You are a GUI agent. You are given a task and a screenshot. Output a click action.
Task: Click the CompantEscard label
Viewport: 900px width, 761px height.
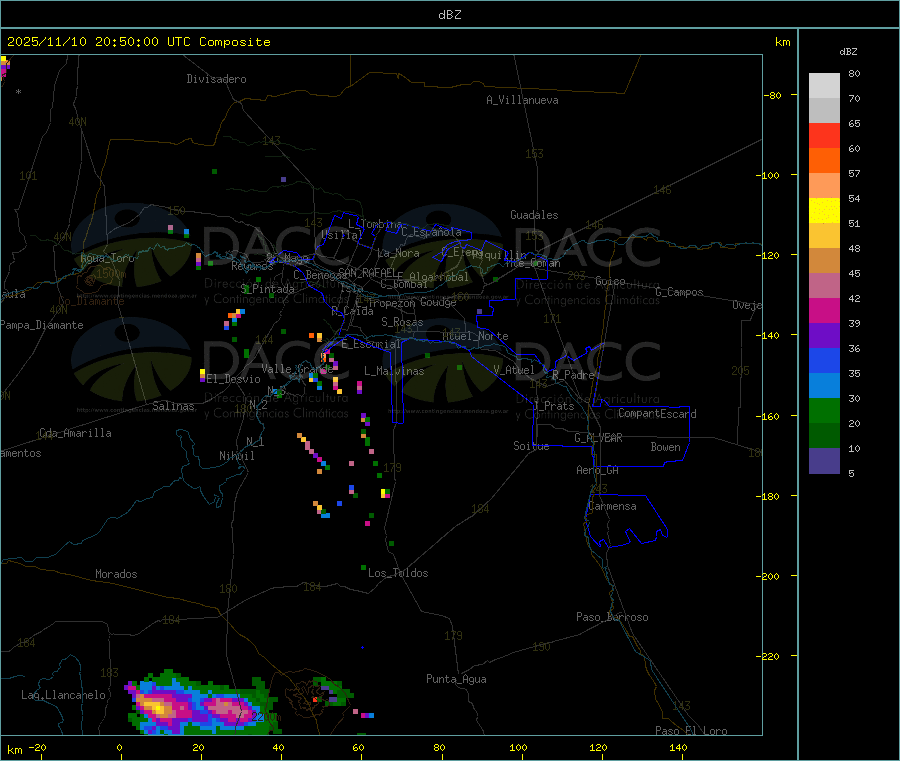click(658, 414)
